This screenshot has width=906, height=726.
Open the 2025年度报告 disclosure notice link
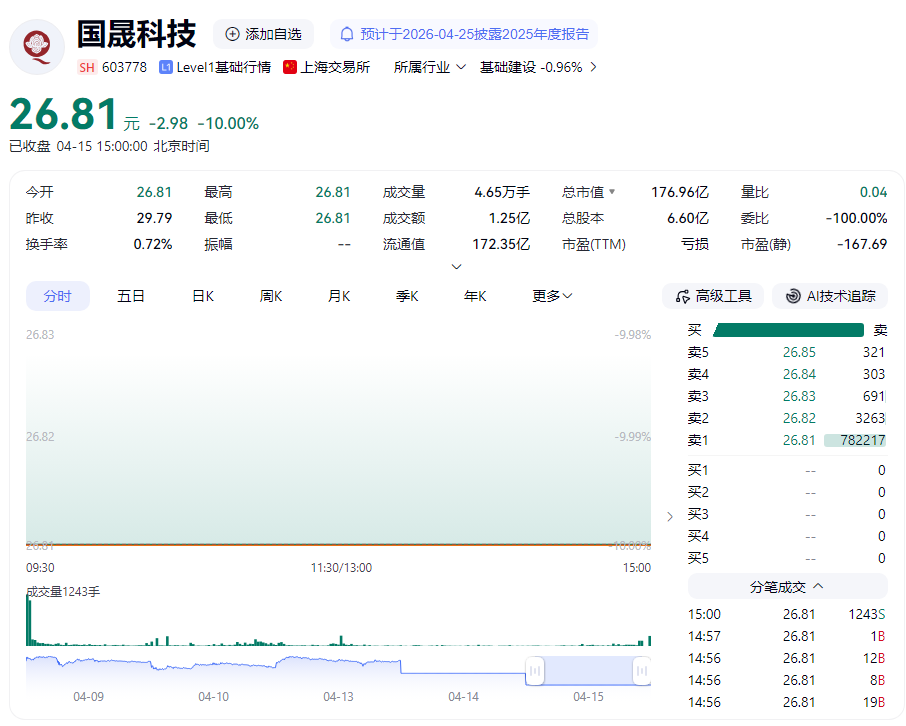[x=474, y=34]
